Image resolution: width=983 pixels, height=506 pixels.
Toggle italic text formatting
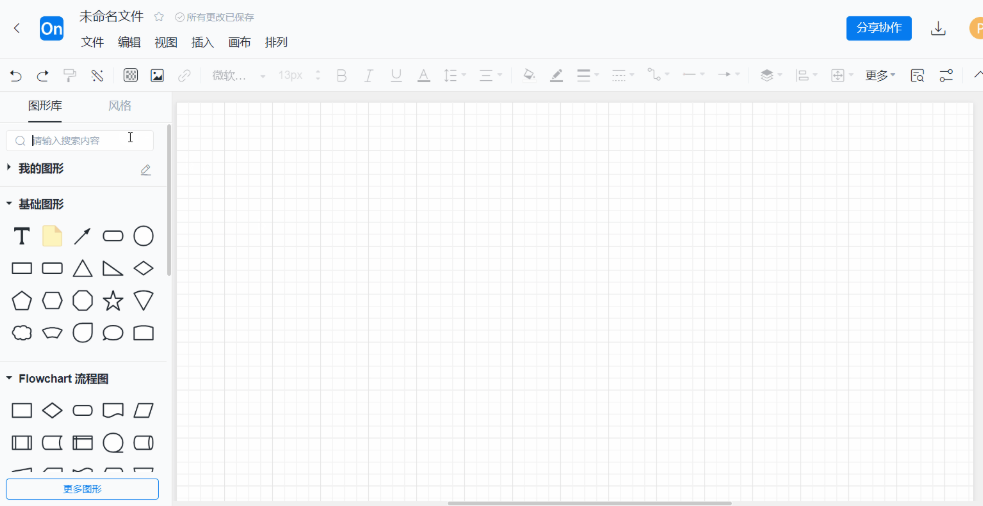coord(369,76)
